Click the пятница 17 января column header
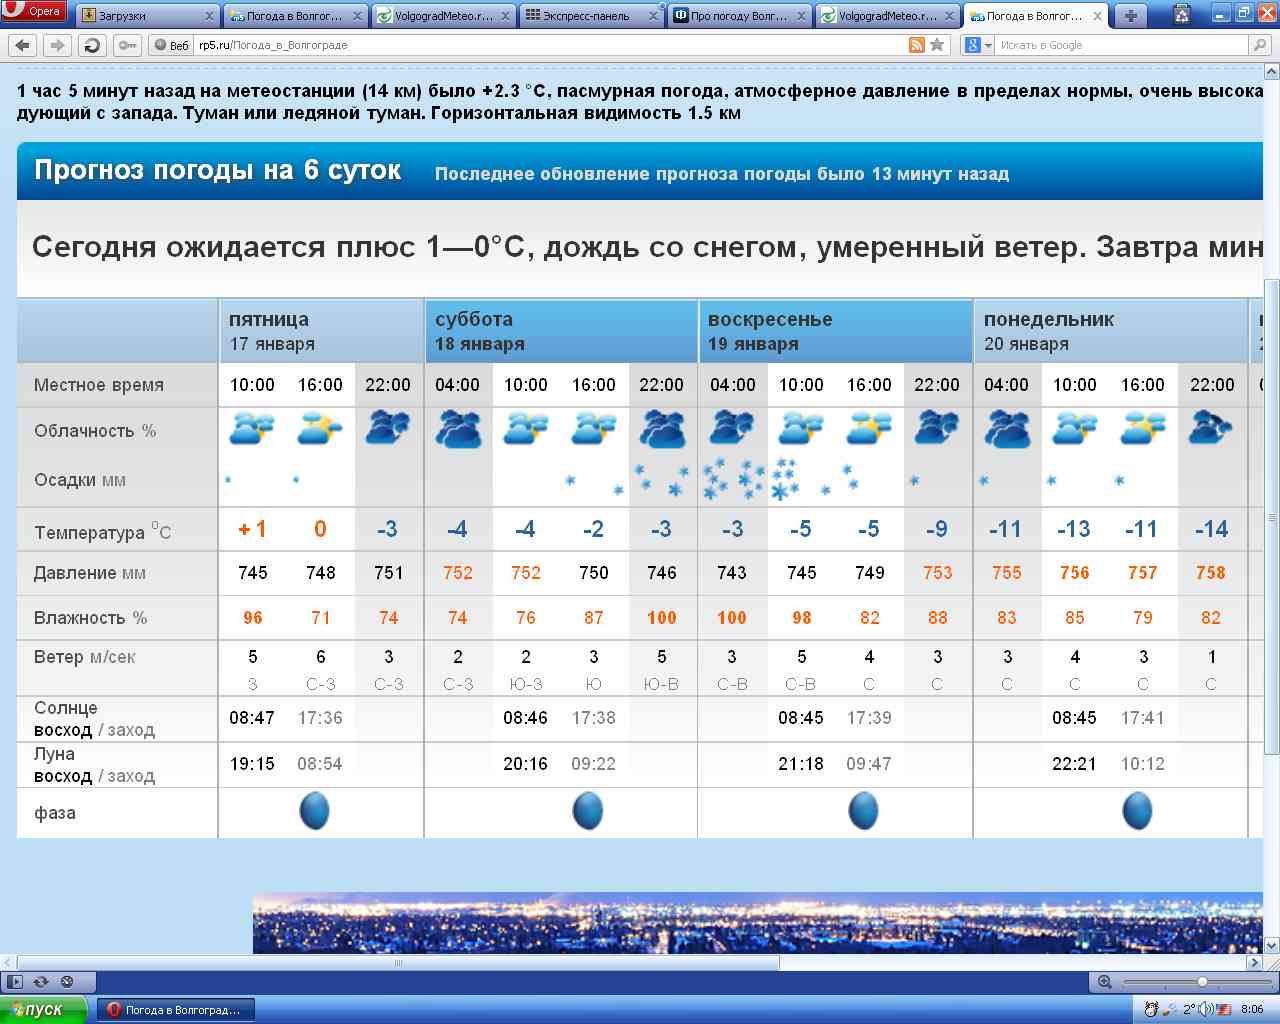The image size is (1280, 1024). (x=321, y=331)
